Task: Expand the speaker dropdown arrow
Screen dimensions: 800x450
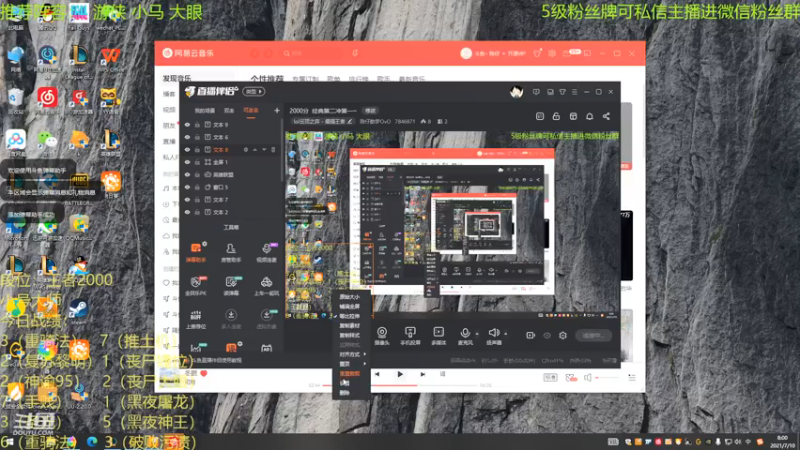Action: (x=506, y=334)
